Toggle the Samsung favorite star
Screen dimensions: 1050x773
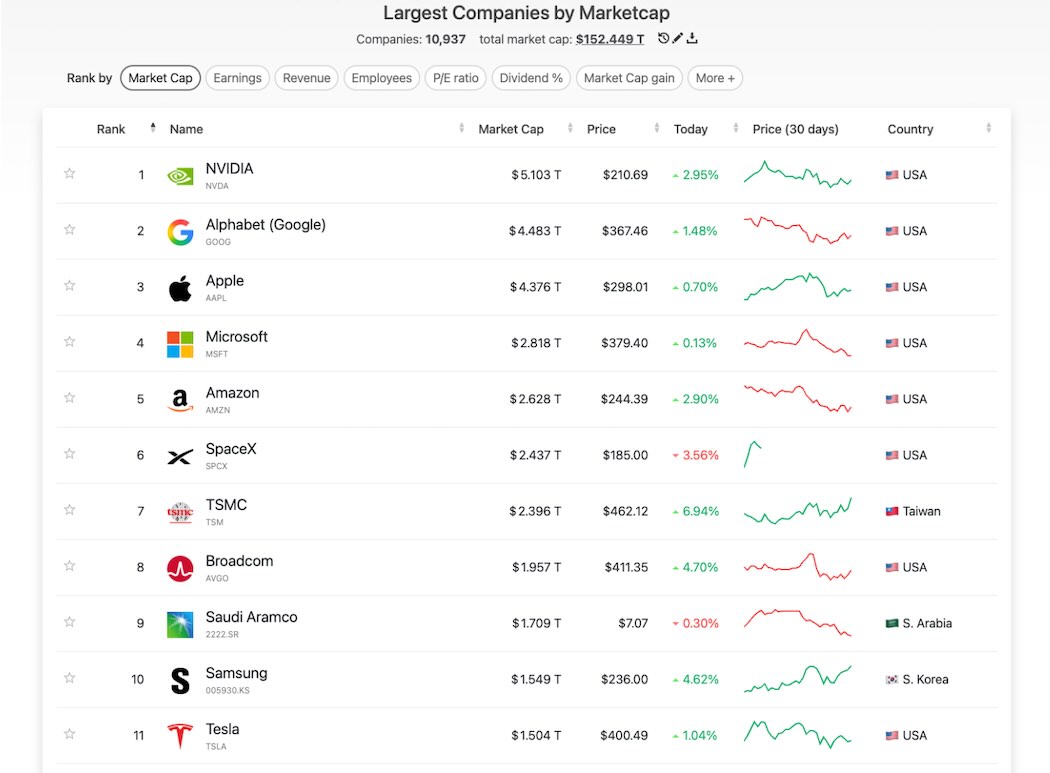69,678
